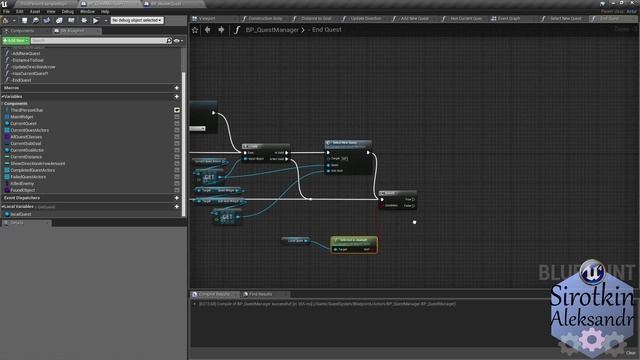Select the HasCurrentQuest function

(29, 73)
